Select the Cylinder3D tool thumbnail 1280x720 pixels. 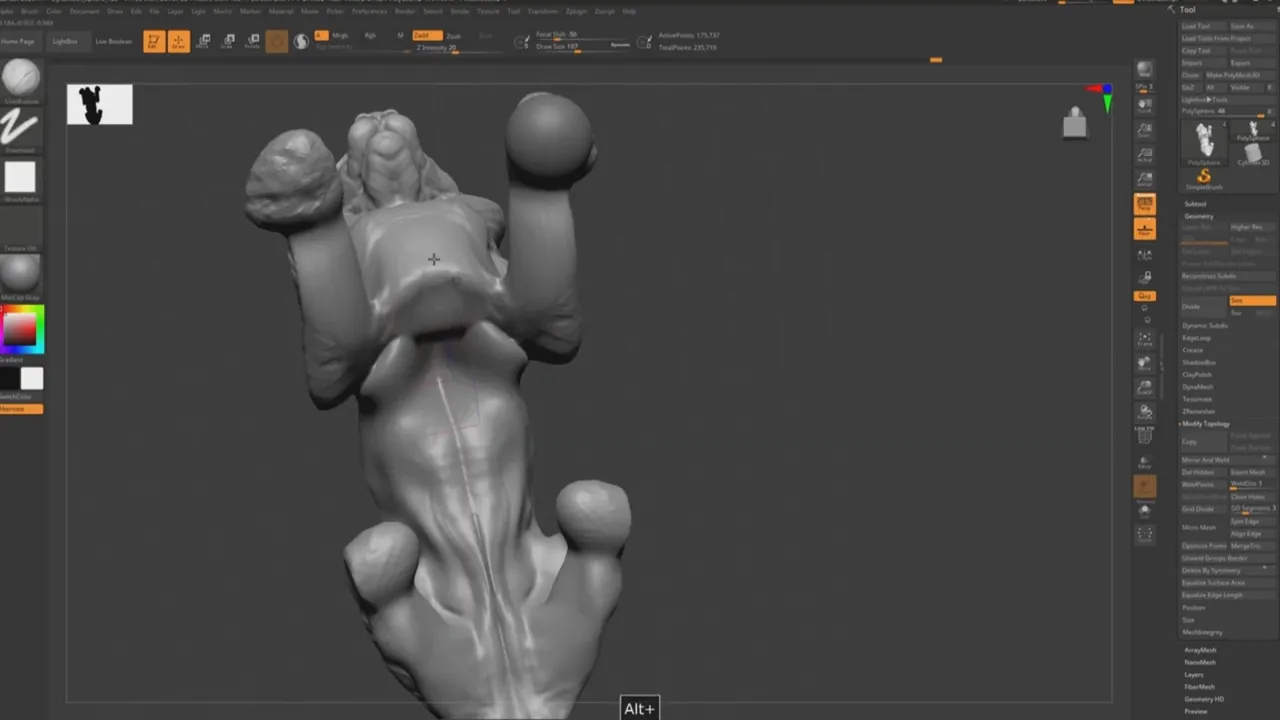click(x=1253, y=156)
